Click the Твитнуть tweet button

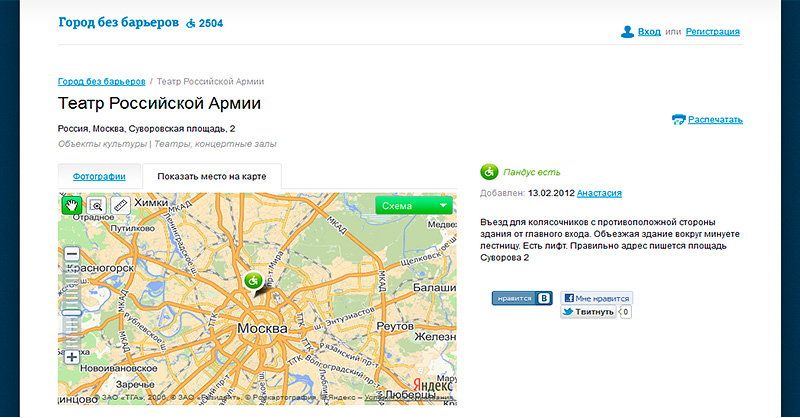tap(588, 312)
